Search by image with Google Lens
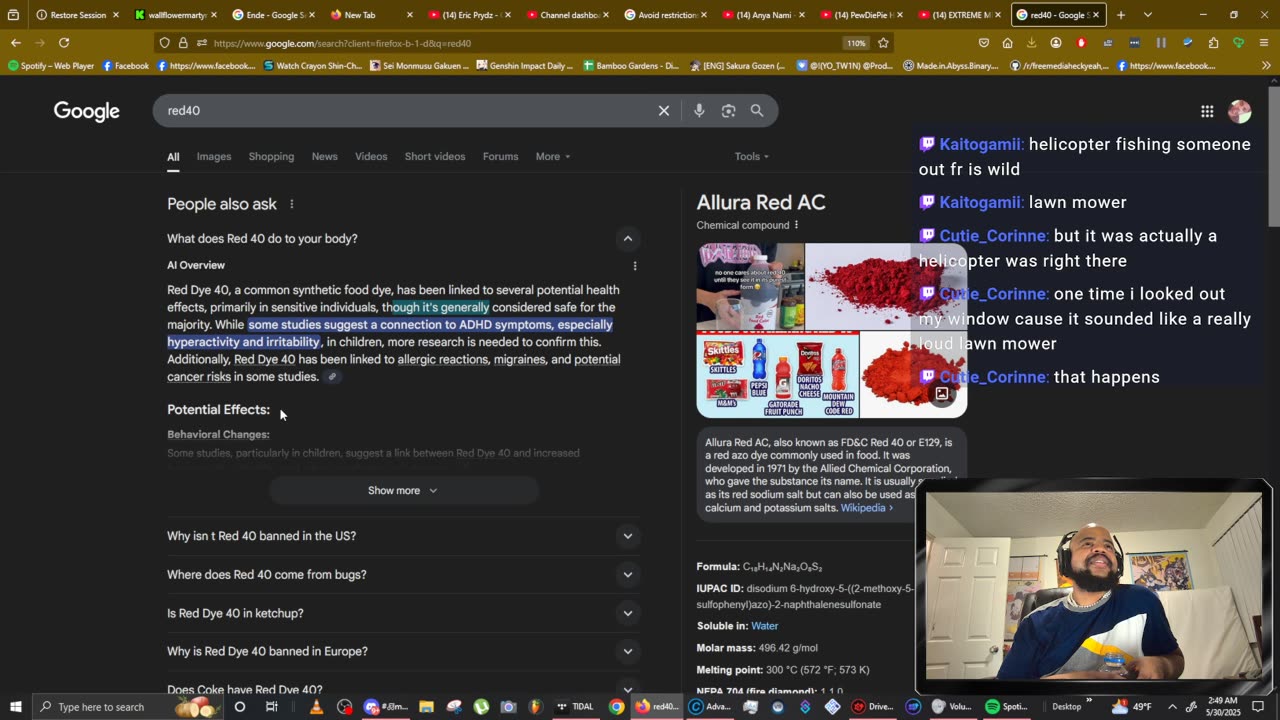 point(728,111)
